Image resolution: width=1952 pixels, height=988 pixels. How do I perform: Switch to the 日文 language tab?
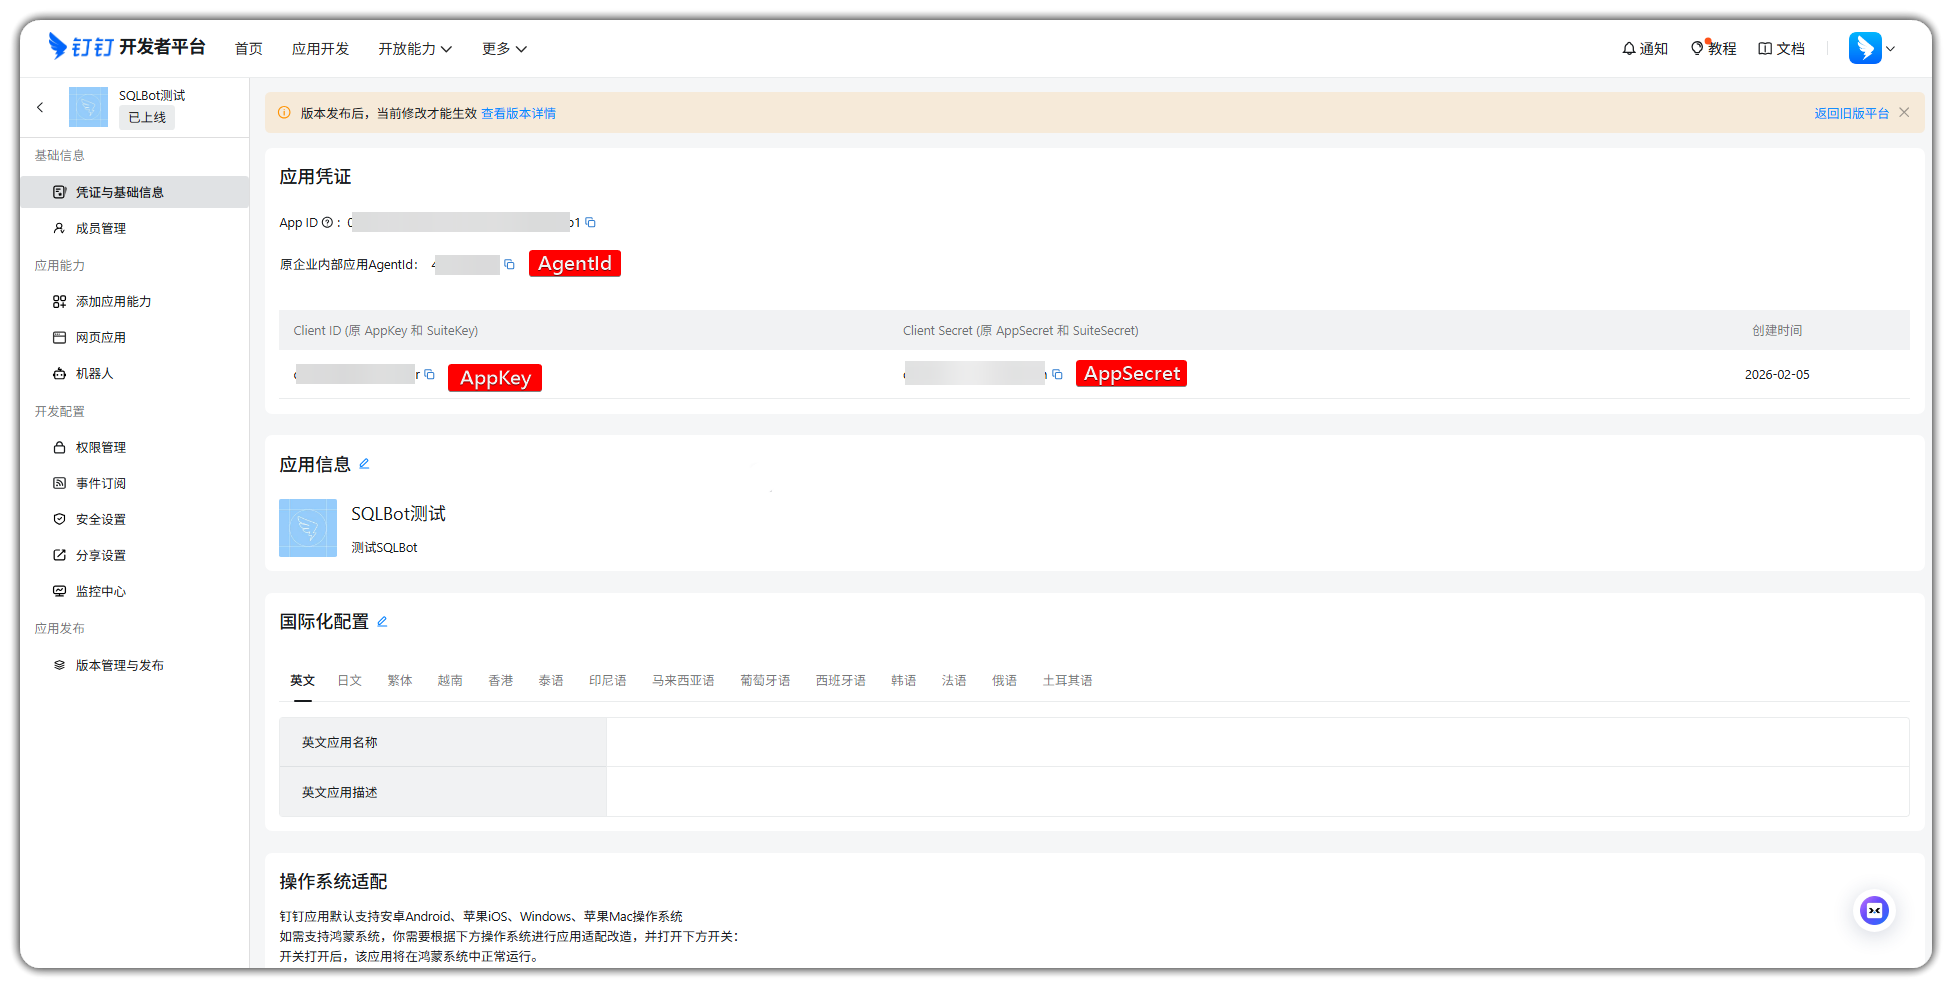(349, 681)
